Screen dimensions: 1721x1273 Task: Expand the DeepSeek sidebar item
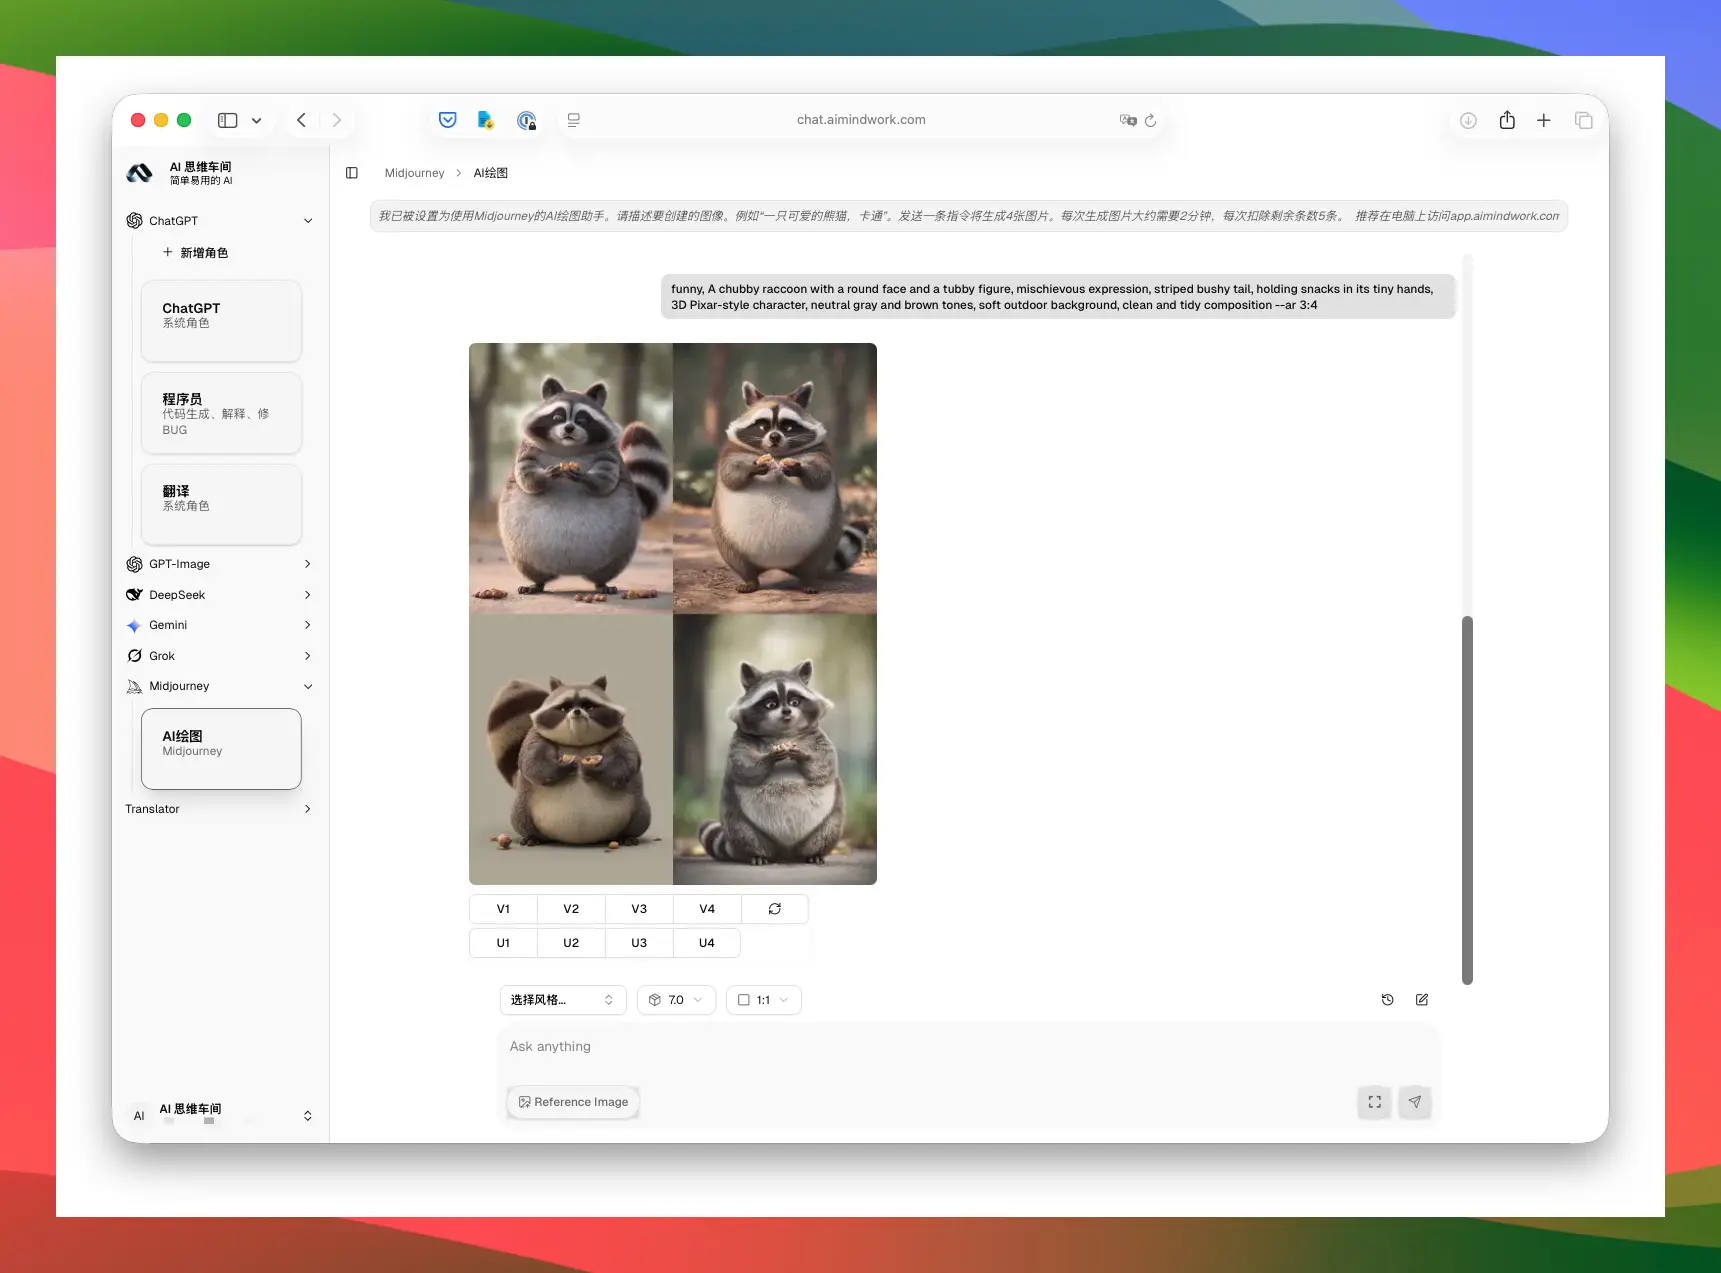[219, 595]
